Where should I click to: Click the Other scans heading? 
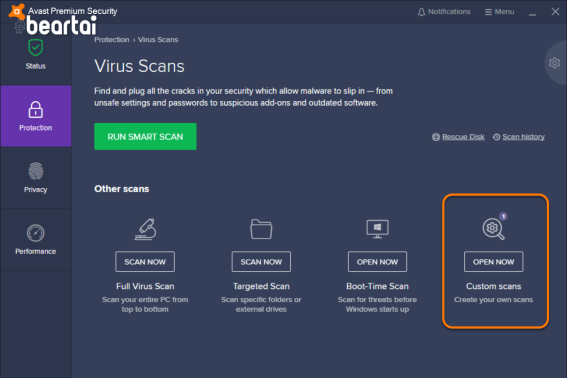click(x=122, y=189)
